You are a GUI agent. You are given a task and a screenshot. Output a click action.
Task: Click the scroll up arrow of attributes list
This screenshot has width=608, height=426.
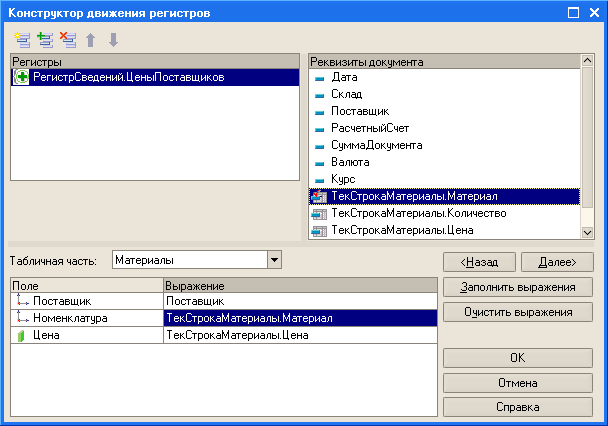pyautogui.click(x=587, y=60)
